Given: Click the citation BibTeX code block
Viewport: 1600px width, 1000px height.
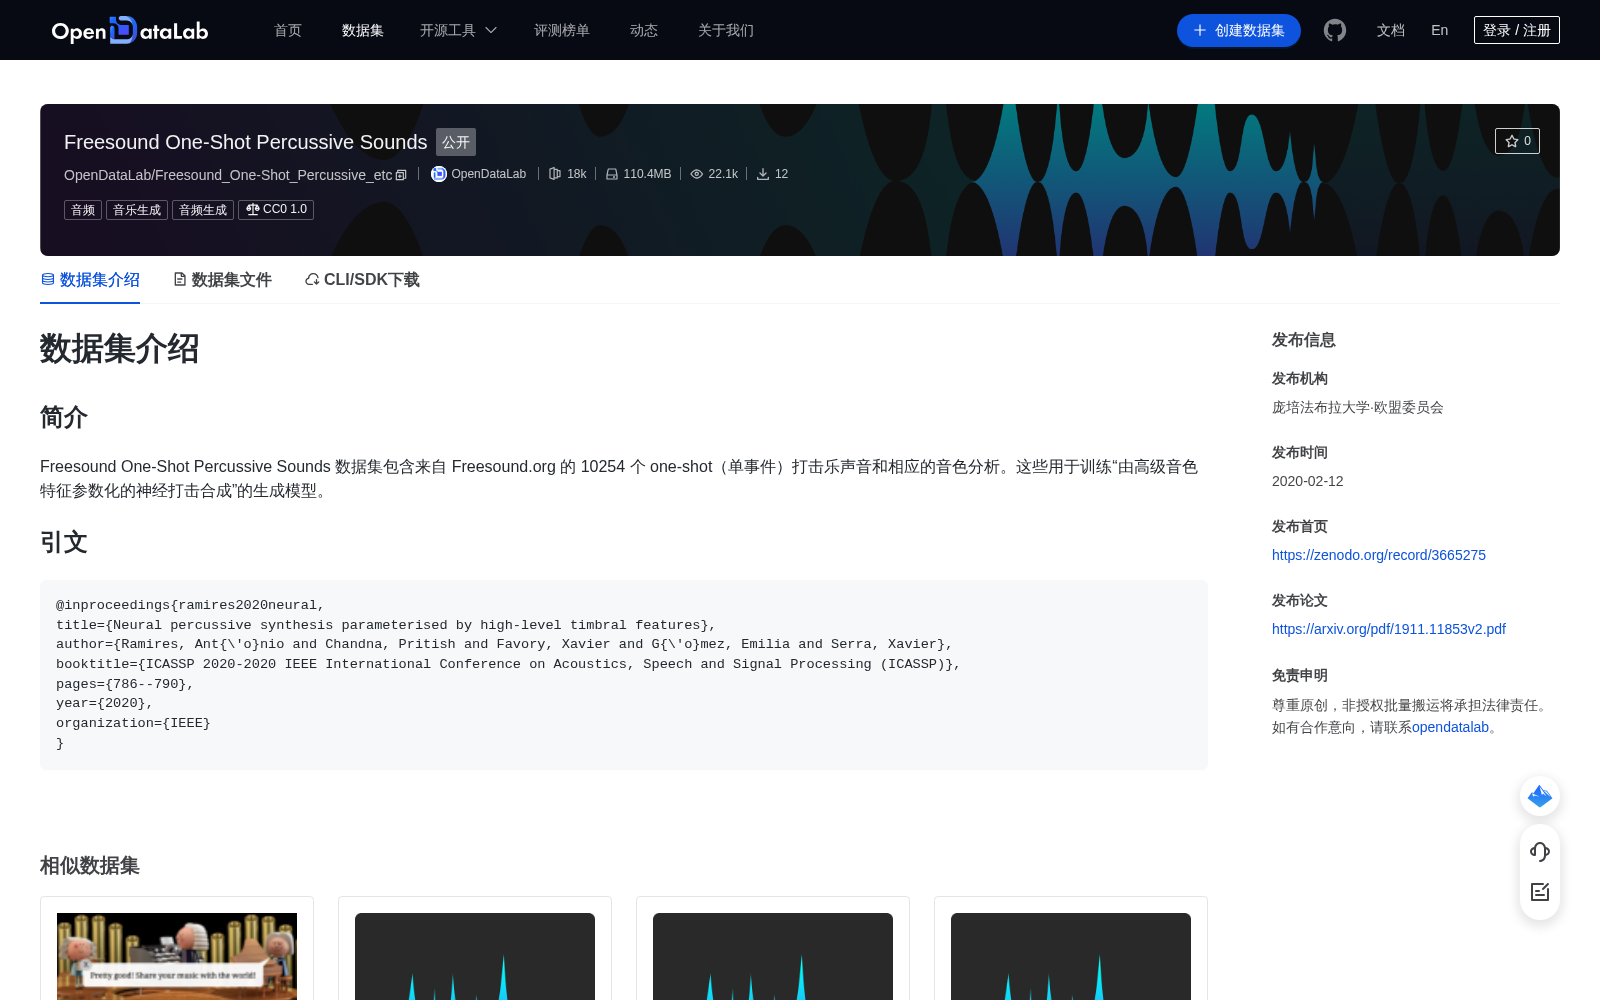Looking at the screenshot, I should point(624,675).
